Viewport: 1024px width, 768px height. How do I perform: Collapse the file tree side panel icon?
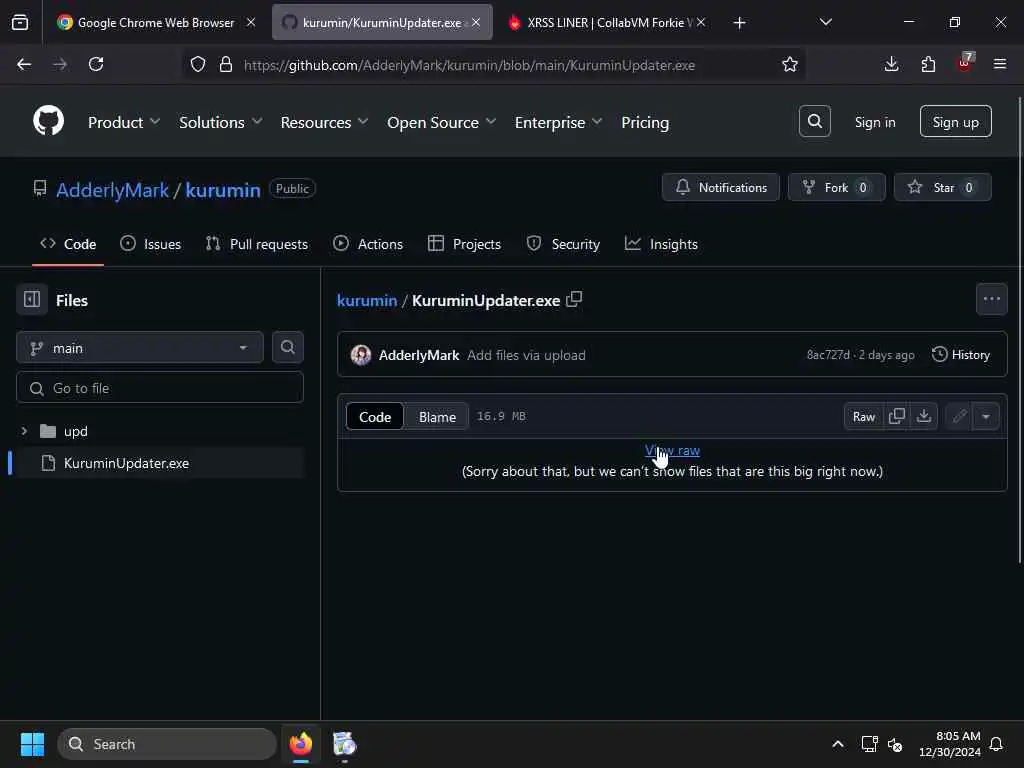click(x=32, y=300)
